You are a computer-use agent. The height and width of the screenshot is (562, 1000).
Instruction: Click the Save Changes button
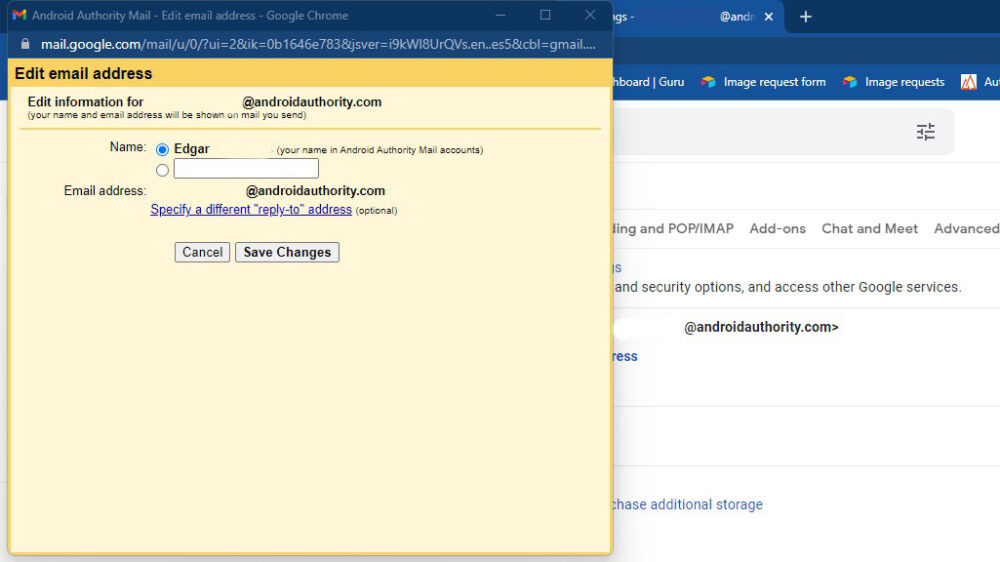pos(287,252)
